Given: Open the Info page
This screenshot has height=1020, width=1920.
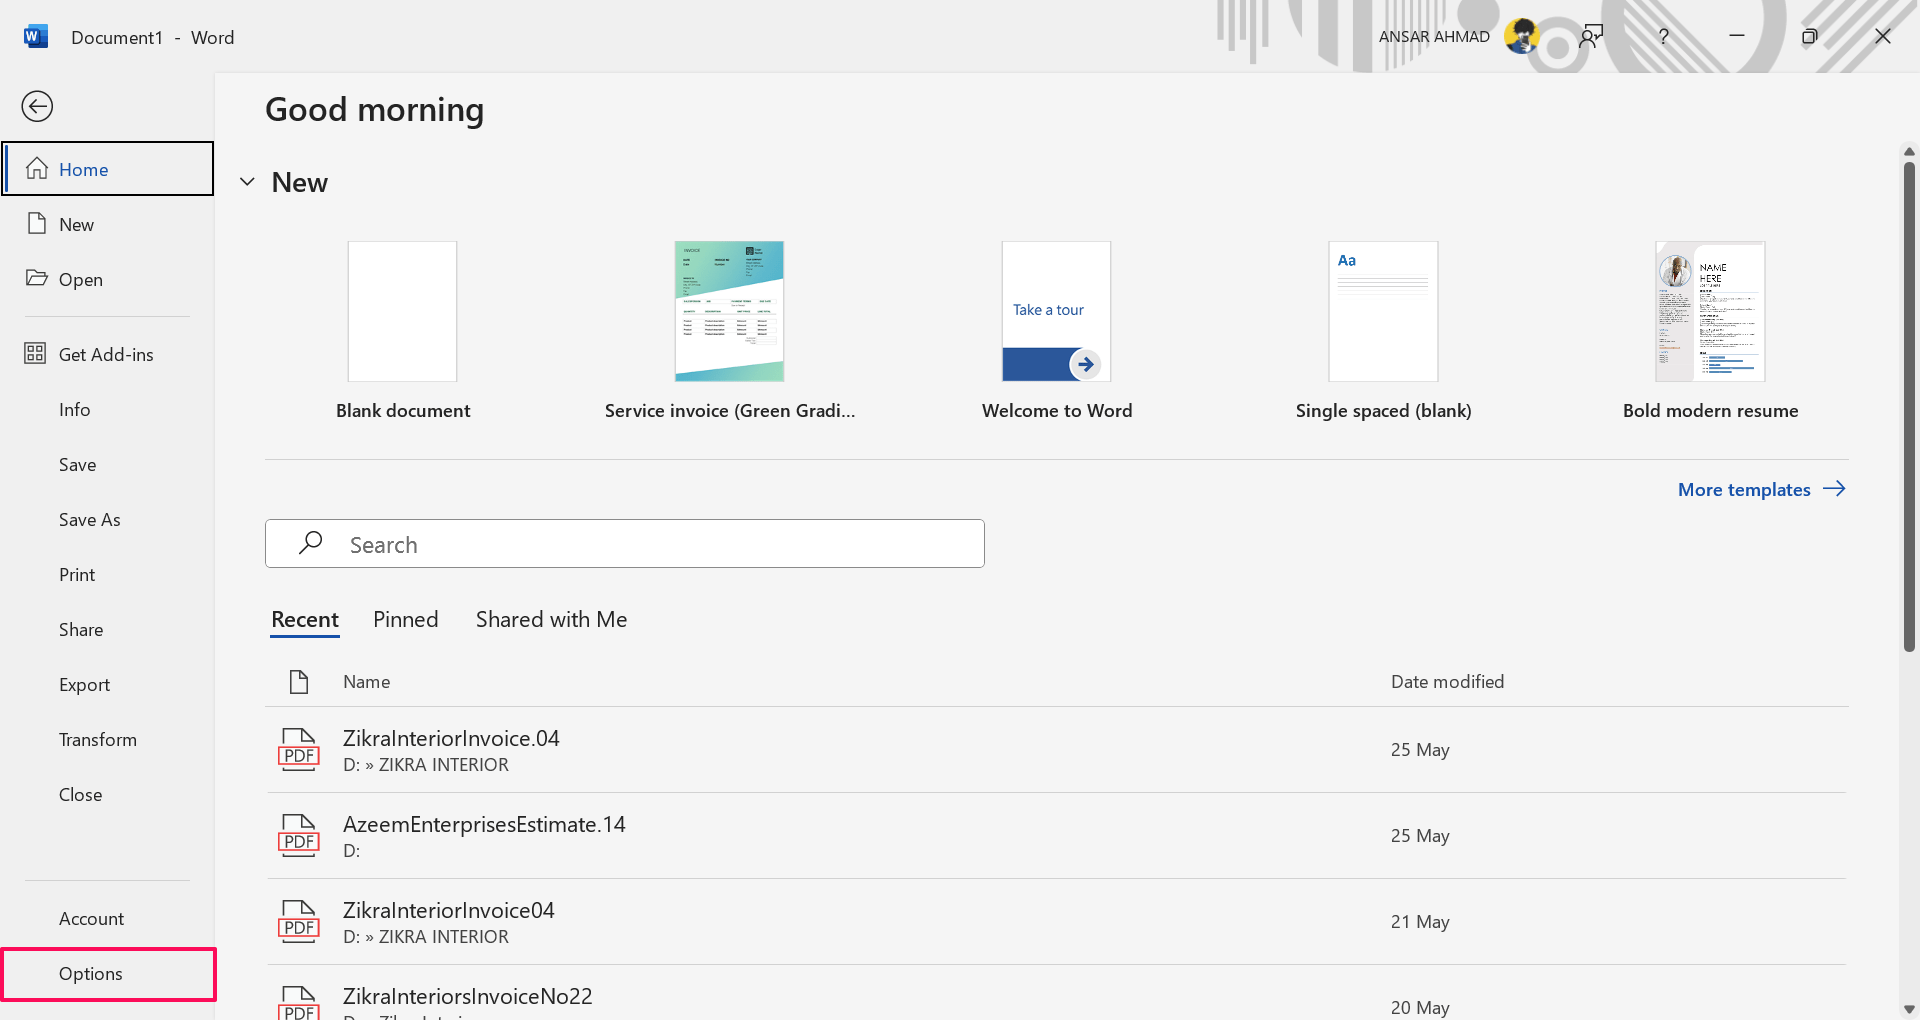Looking at the screenshot, I should pyautogui.click(x=75, y=409).
